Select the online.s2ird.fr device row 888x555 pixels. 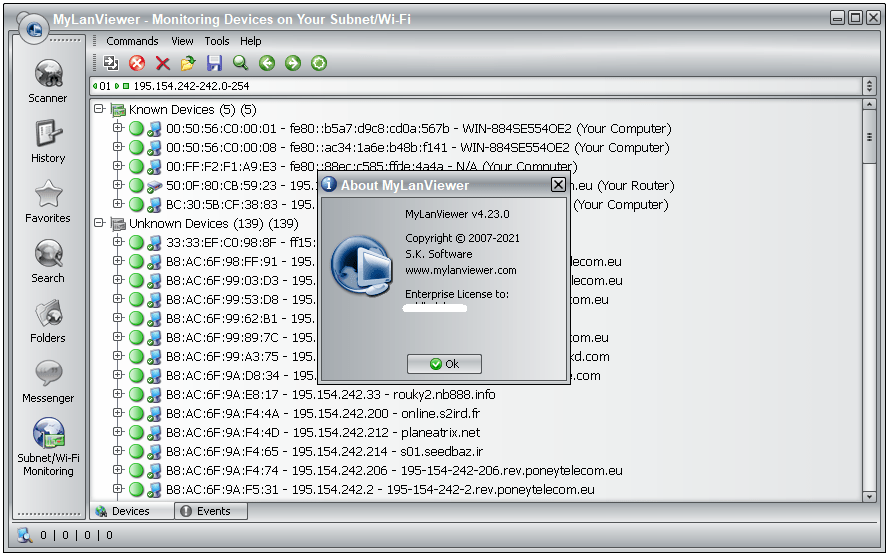click(x=323, y=413)
